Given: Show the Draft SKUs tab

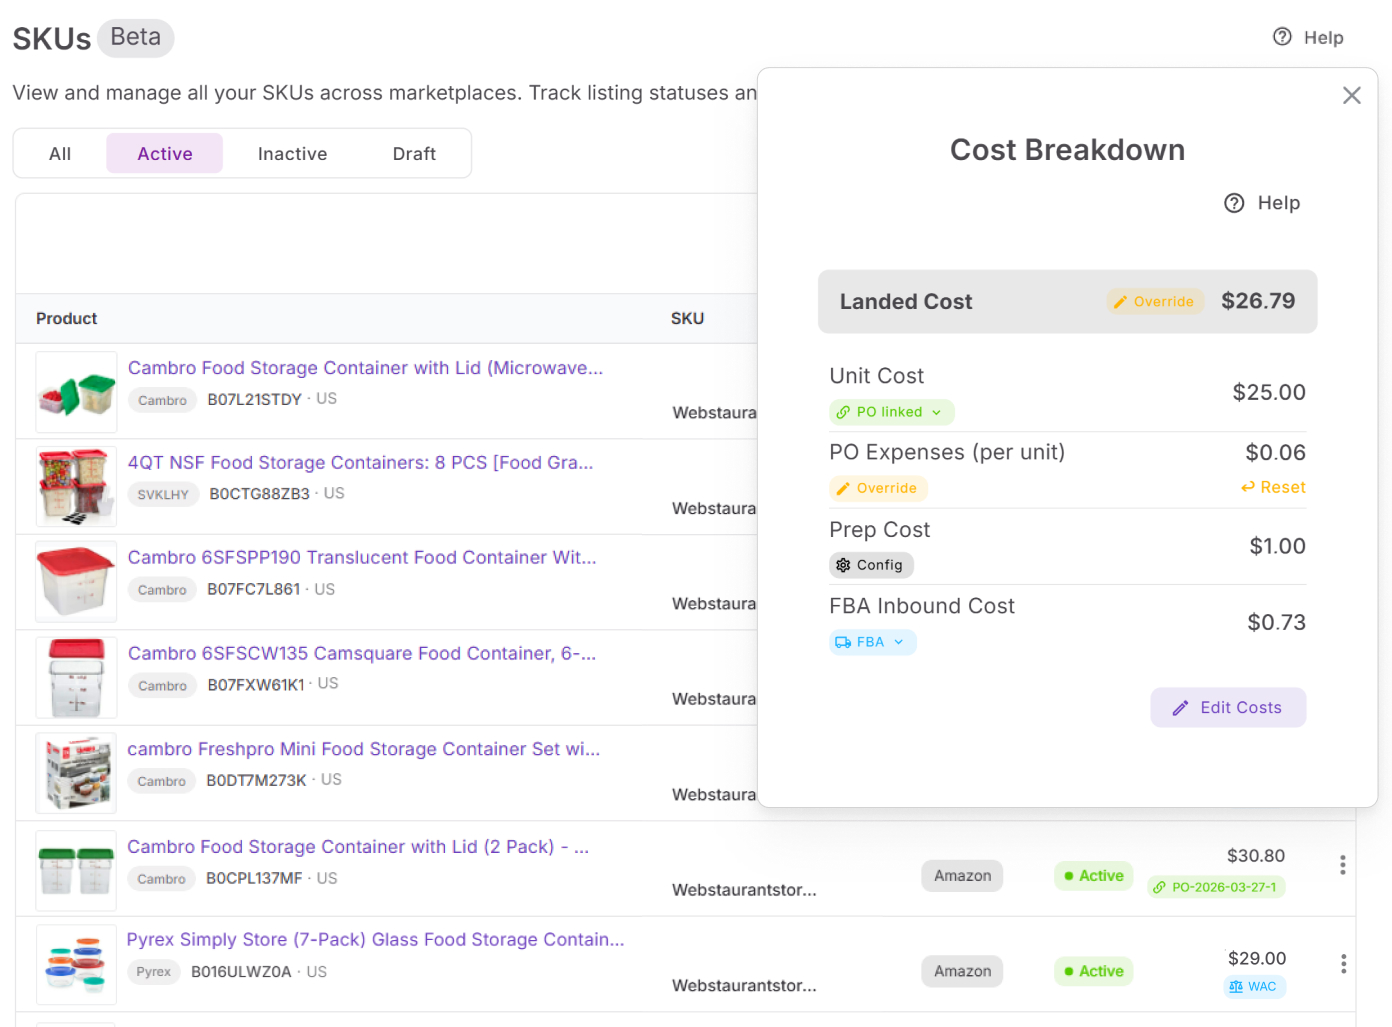Looking at the screenshot, I should [414, 154].
